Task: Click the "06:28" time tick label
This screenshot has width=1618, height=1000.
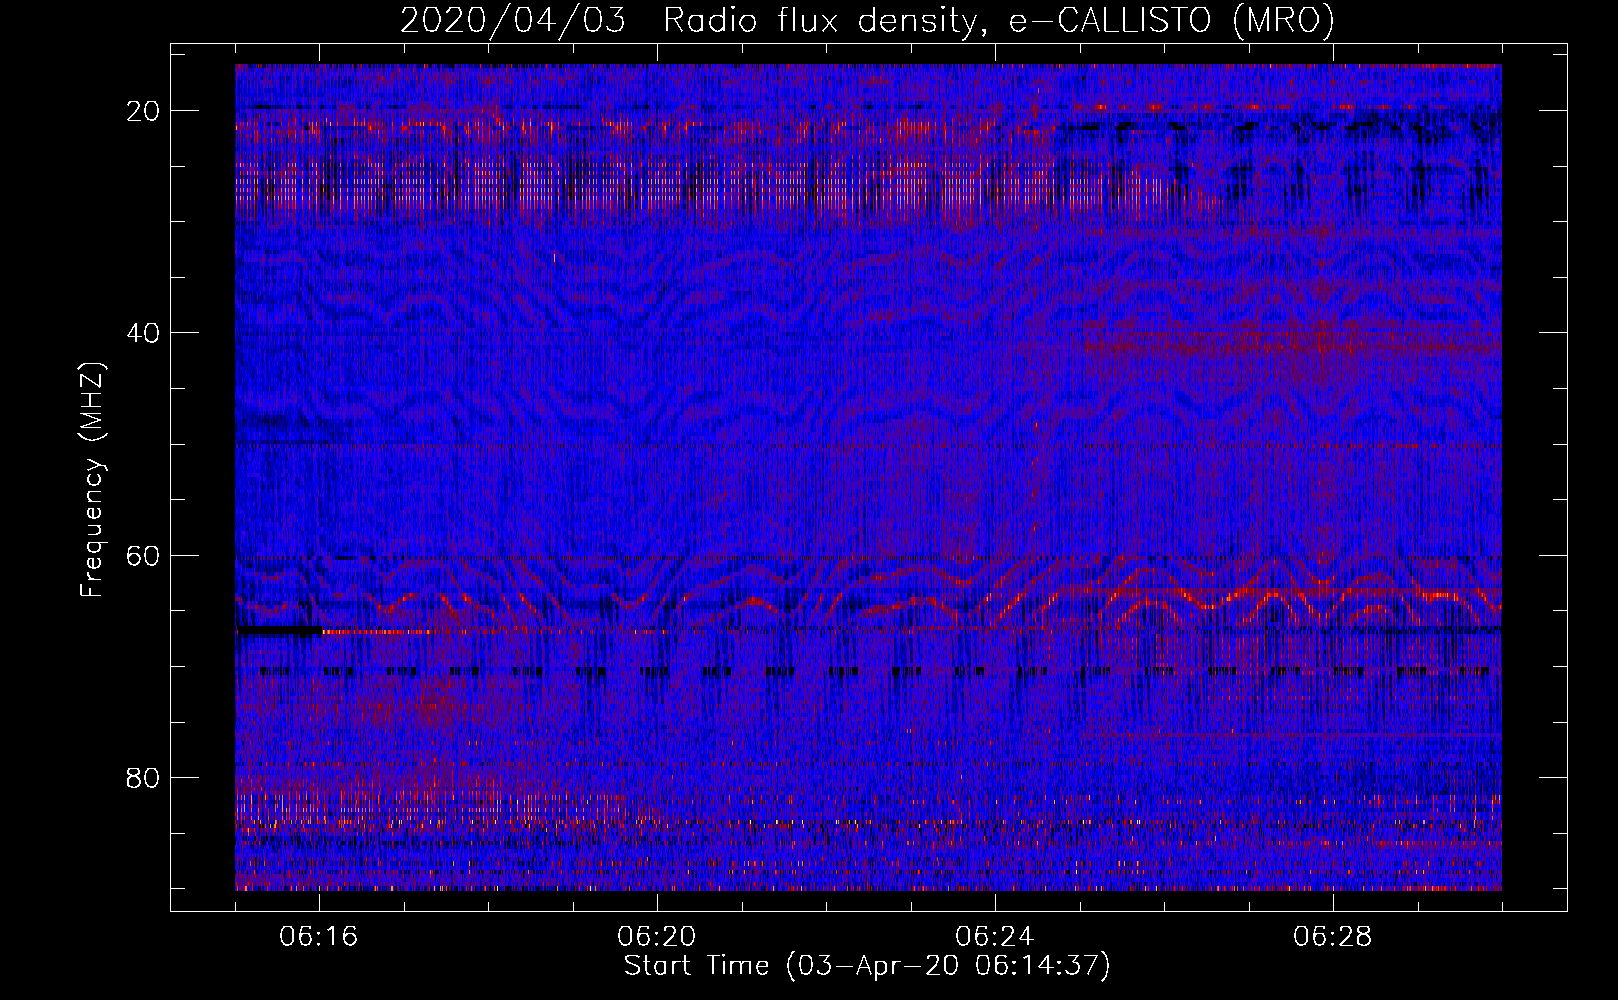Action: click(x=1333, y=937)
